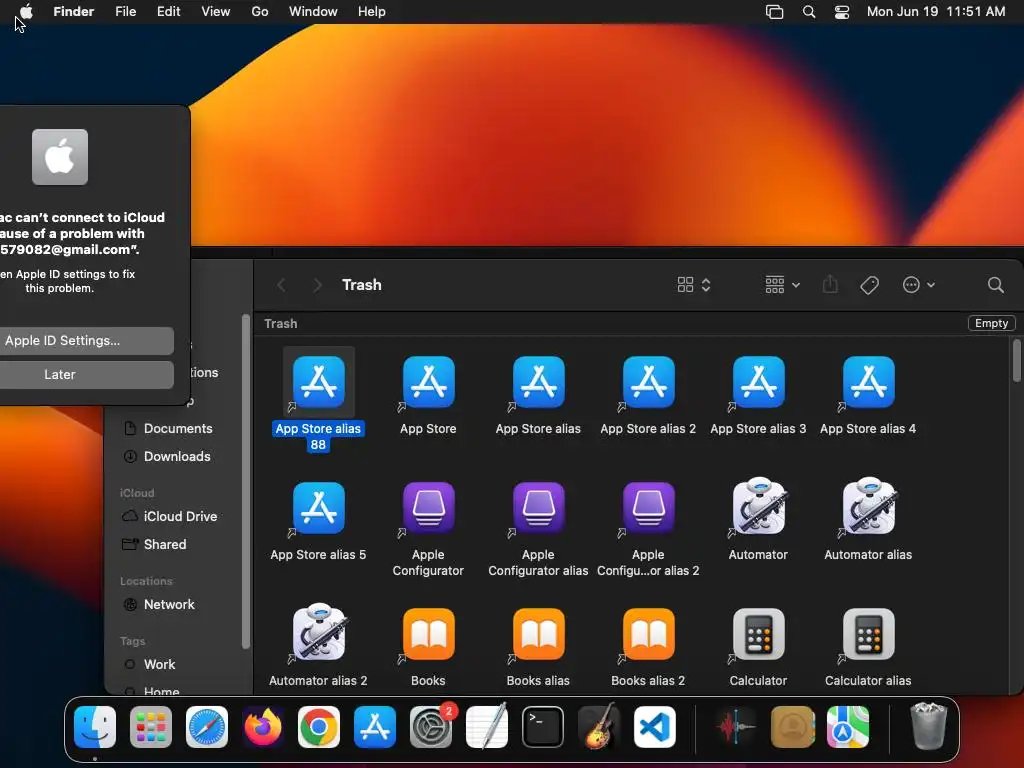Image resolution: width=1024 pixels, height=768 pixels.
Task: Open Safari from the Dock
Action: 207,727
